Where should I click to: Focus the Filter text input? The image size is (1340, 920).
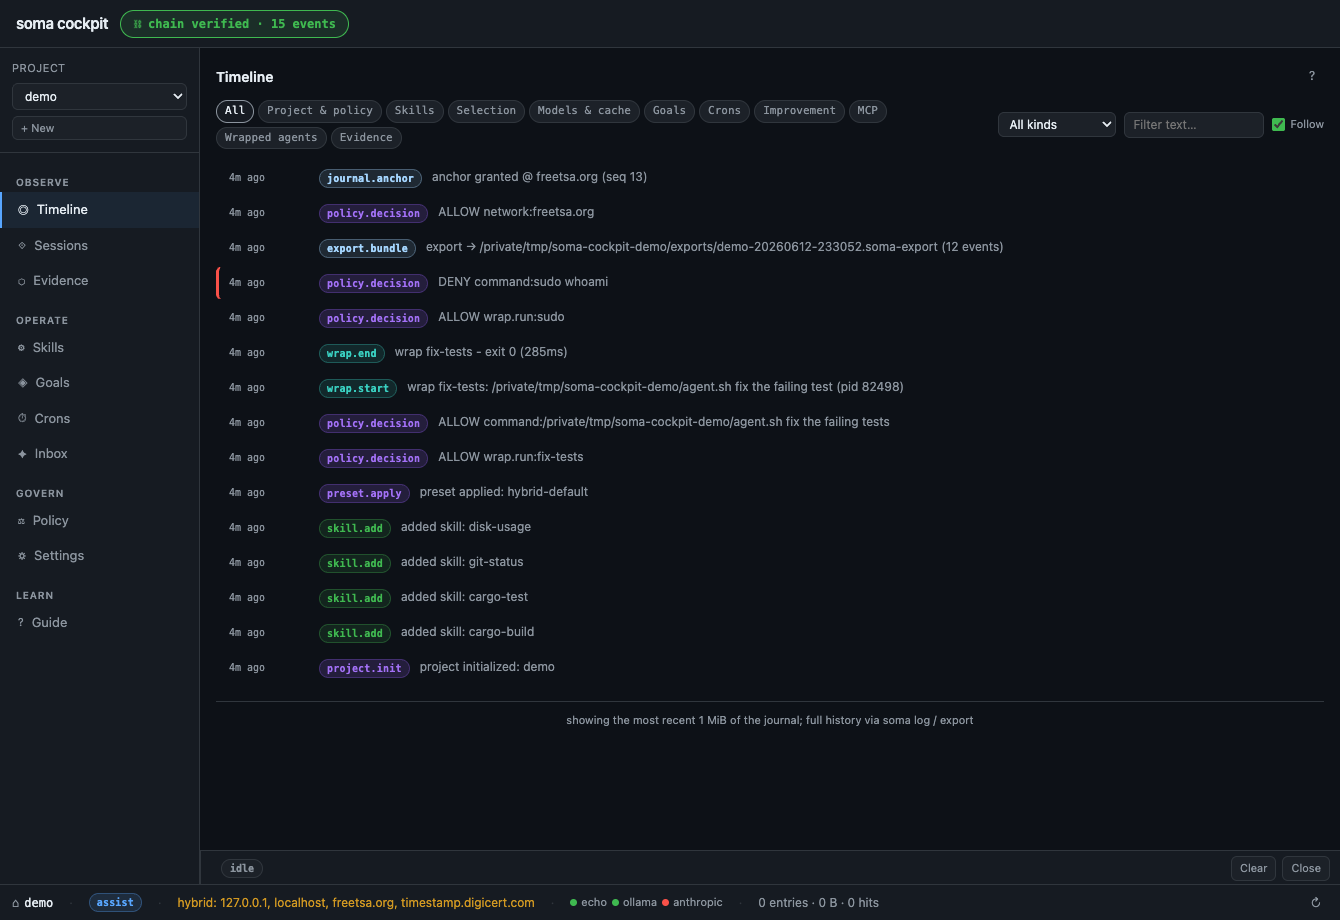coord(1193,124)
